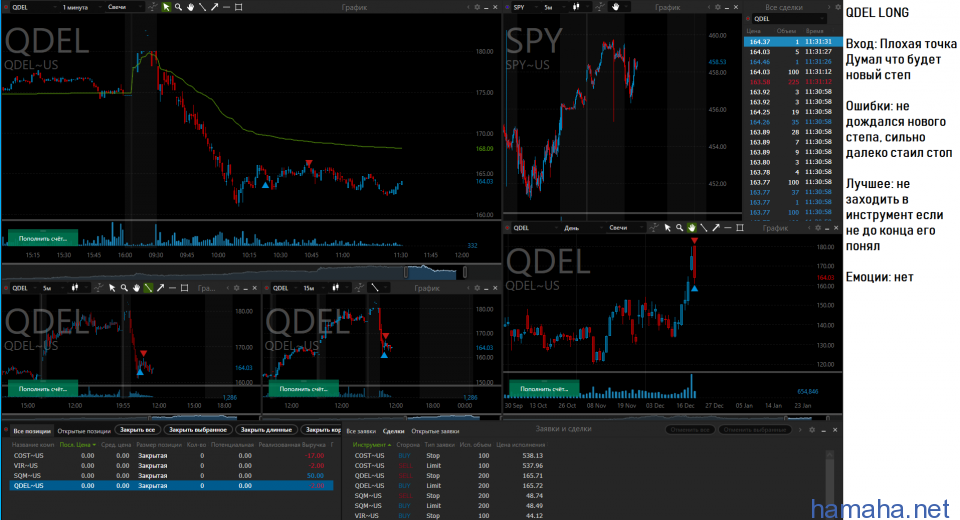
Task: Open the indicators icon in the QDEL 1-minute chart
Action: (153, 7)
